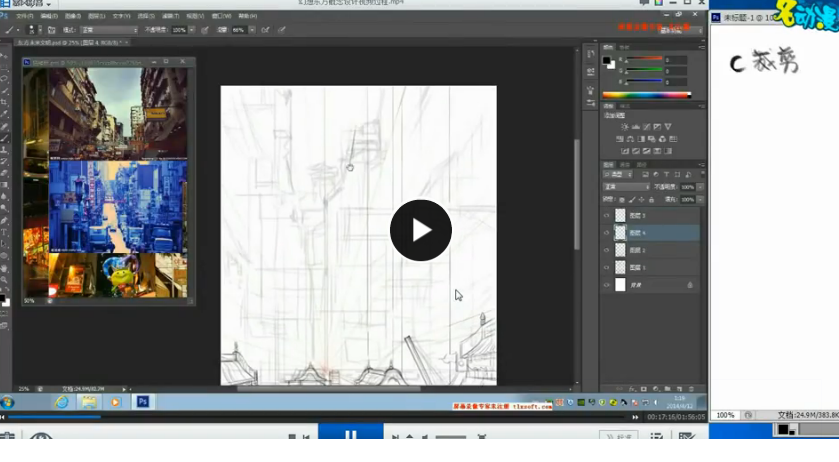Select the Brush tool in the toolbox

pyautogui.click(x=4, y=138)
